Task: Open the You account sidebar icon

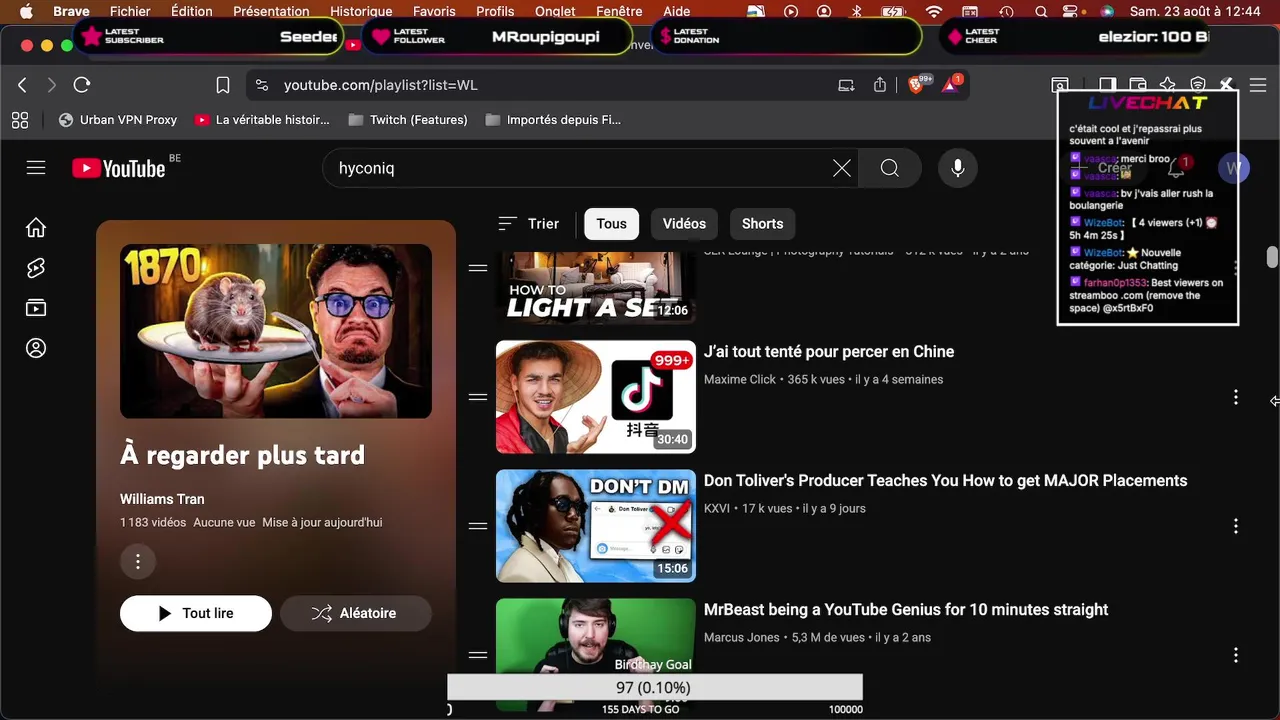Action: pos(36,348)
